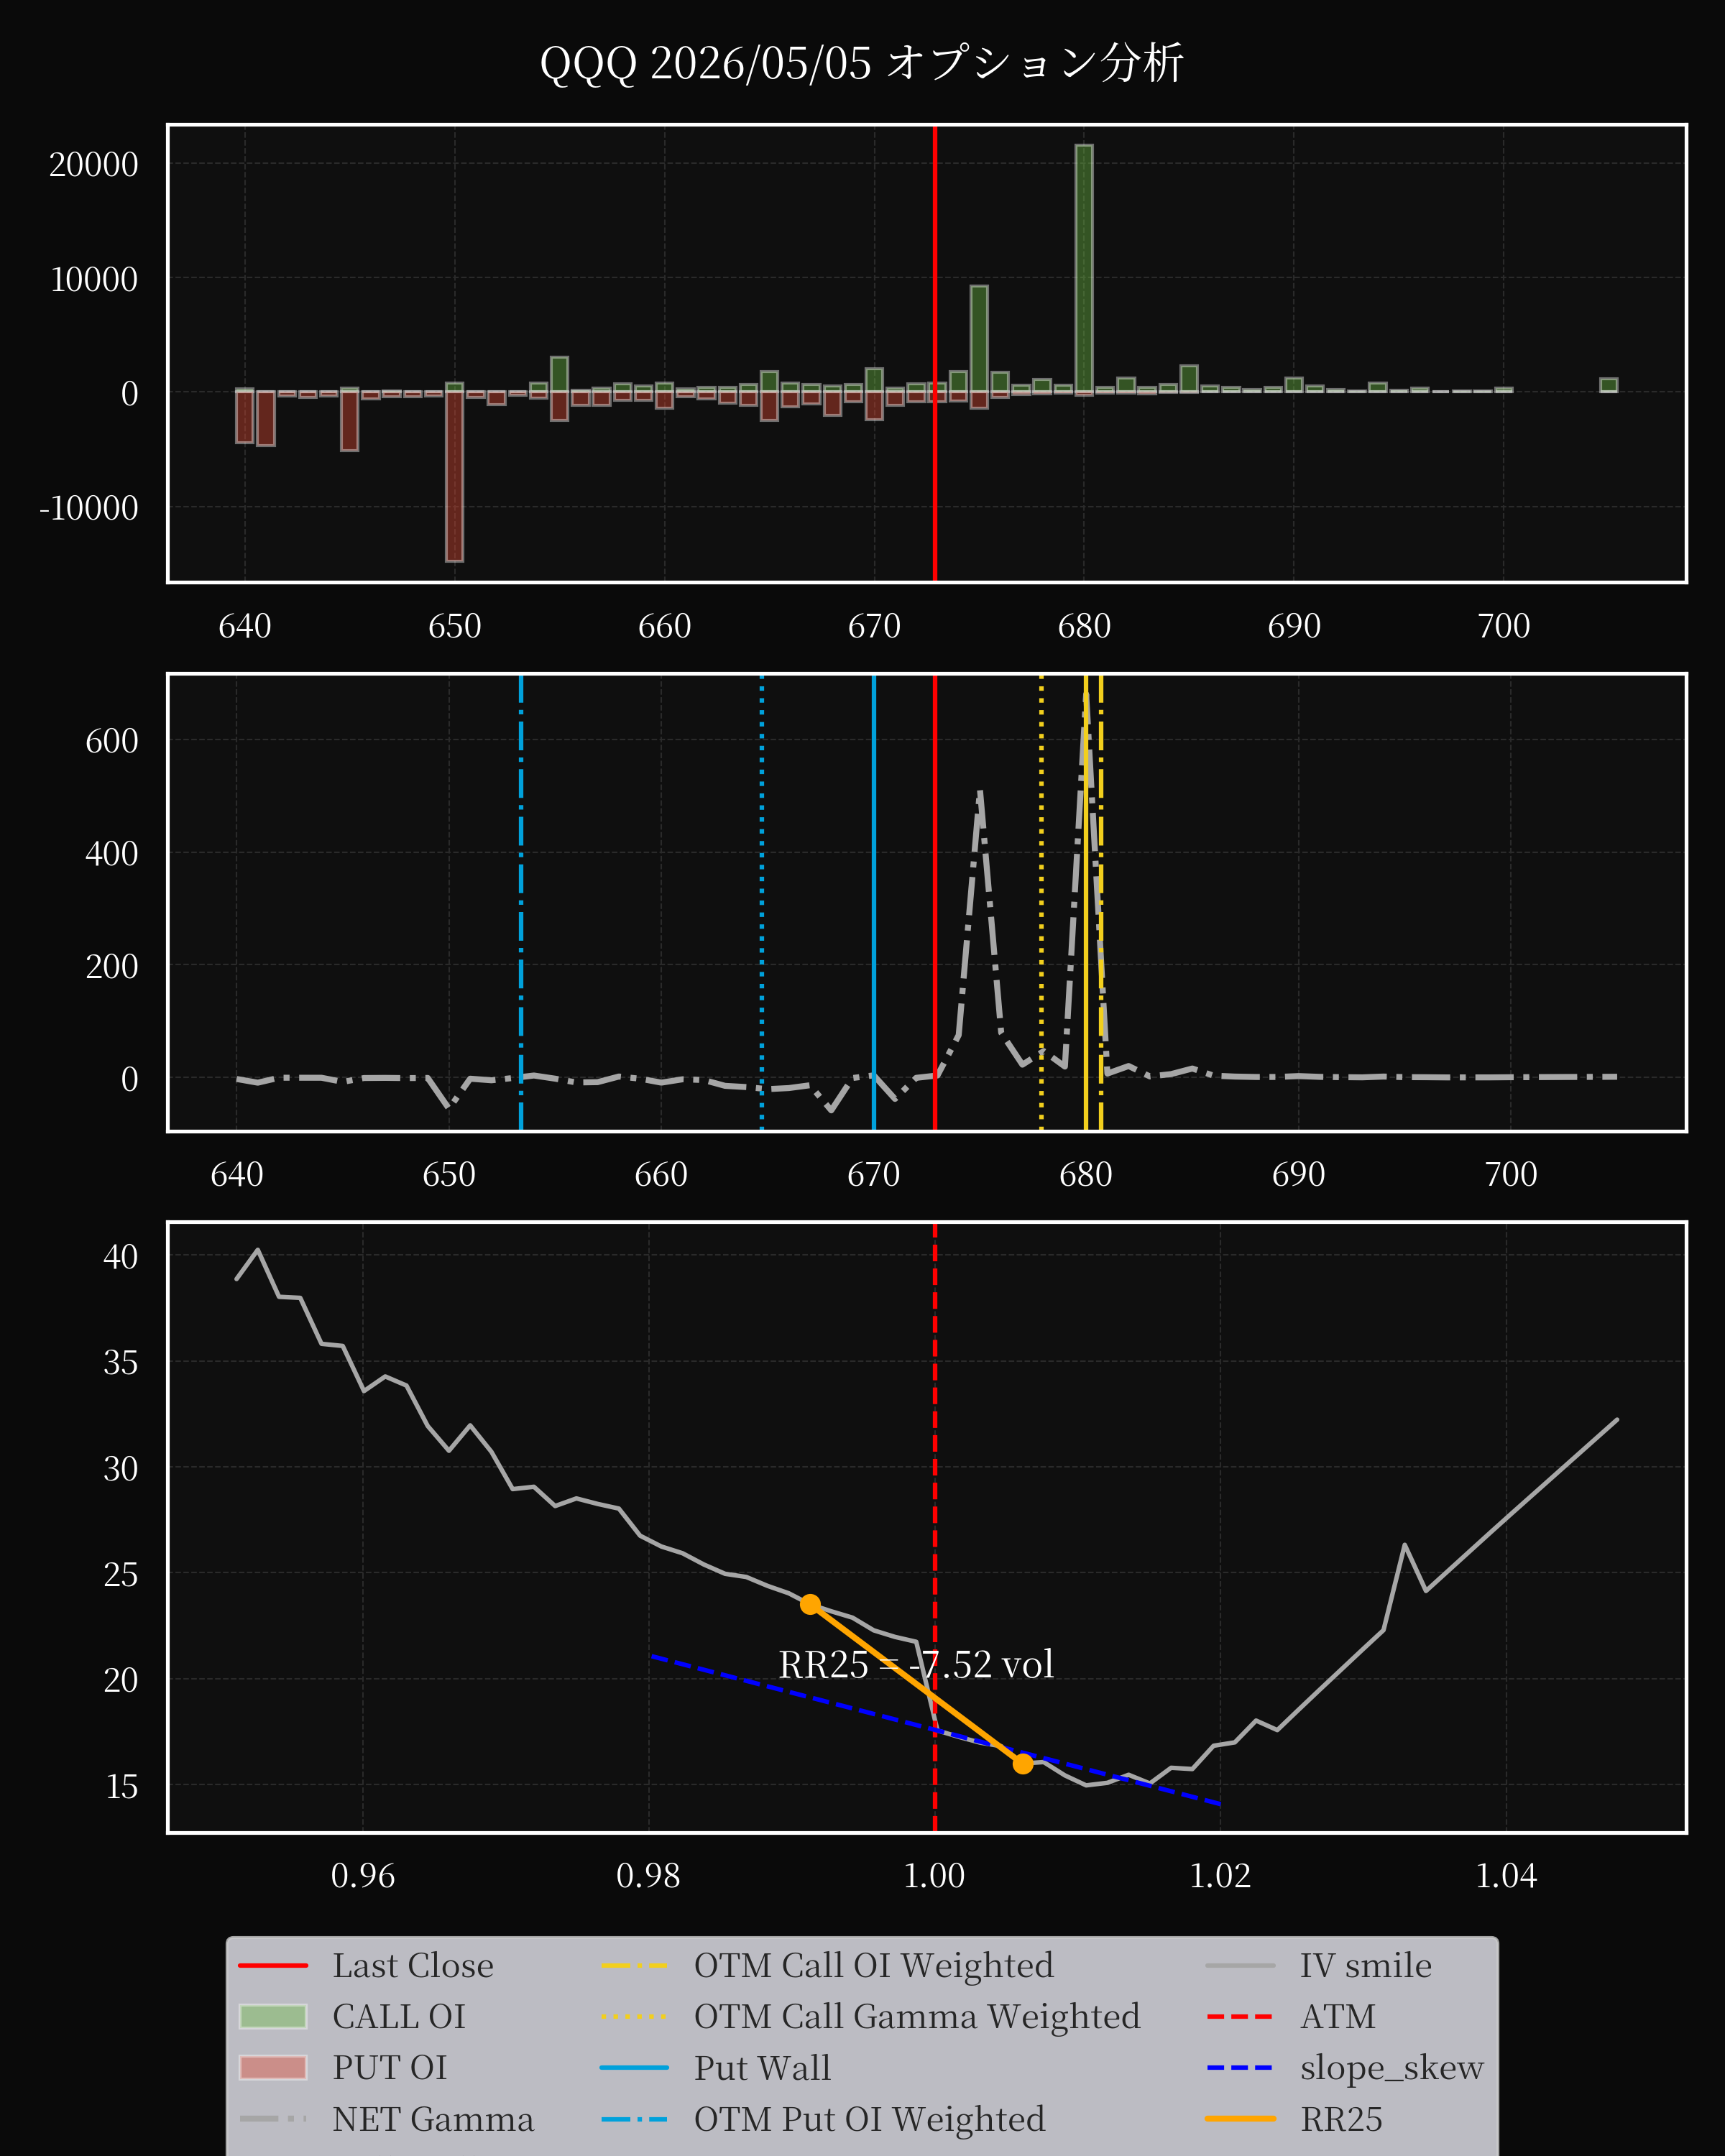Viewport: 1725px width, 2156px height.
Task: Click the "0.96" moneyness axis label
Action: (363, 1876)
